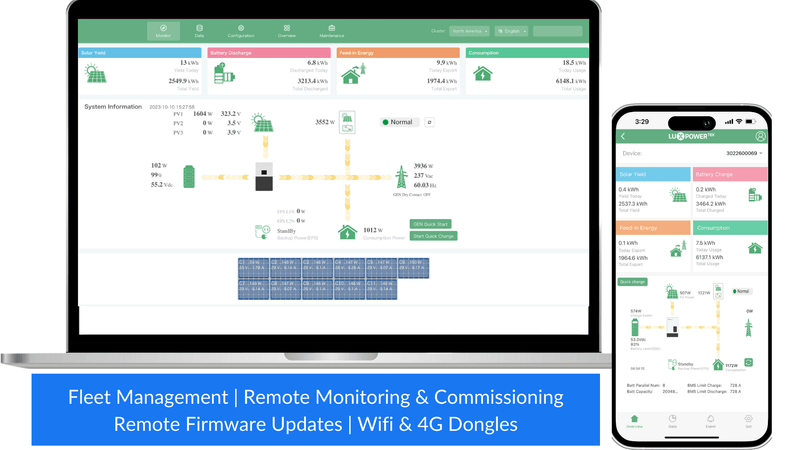
Task: Tap the Quick charge button on phone
Action: 632,282
